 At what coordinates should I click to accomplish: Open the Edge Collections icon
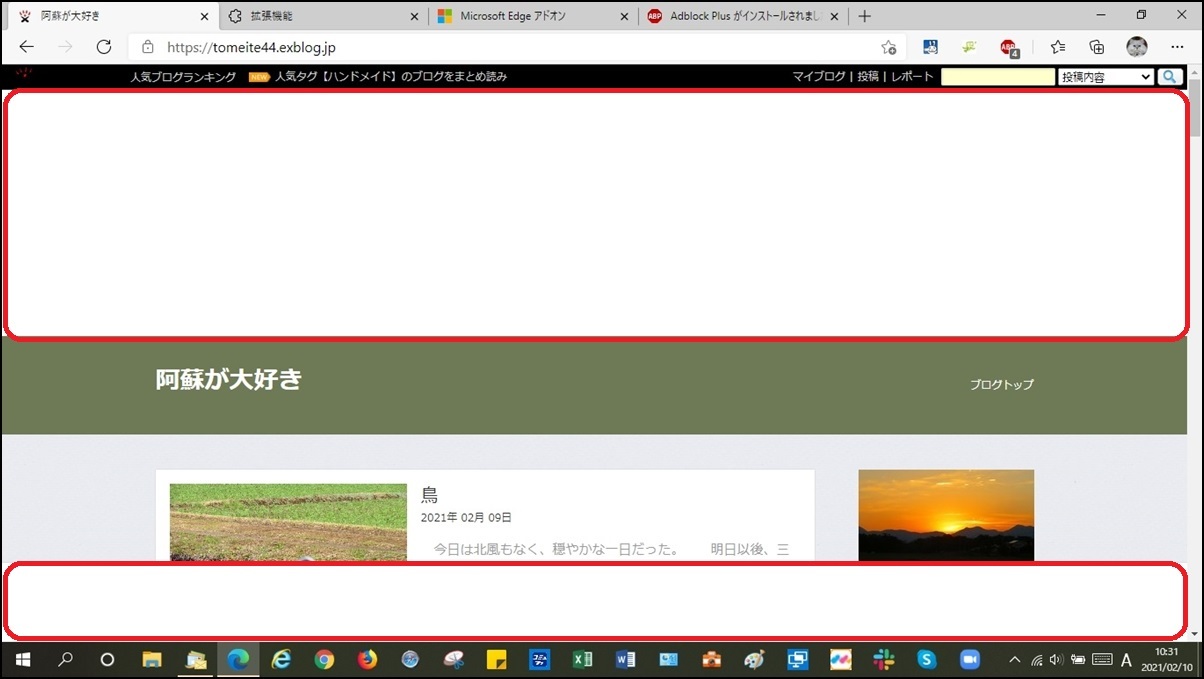(1096, 46)
